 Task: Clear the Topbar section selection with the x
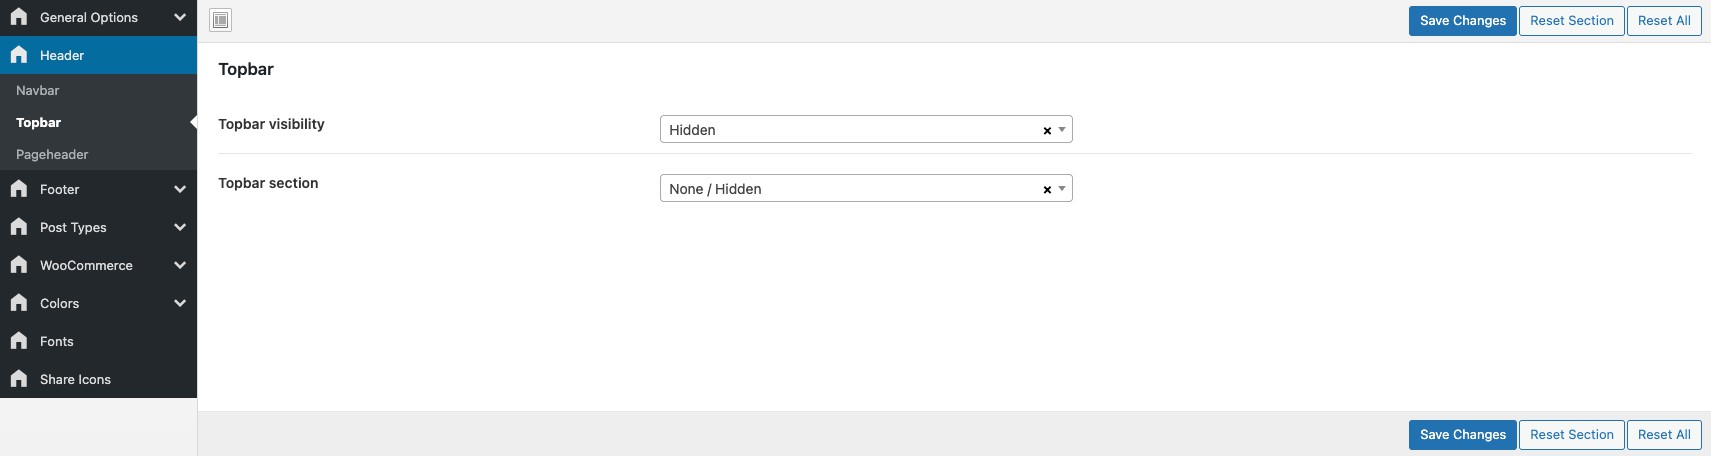coord(1047,190)
